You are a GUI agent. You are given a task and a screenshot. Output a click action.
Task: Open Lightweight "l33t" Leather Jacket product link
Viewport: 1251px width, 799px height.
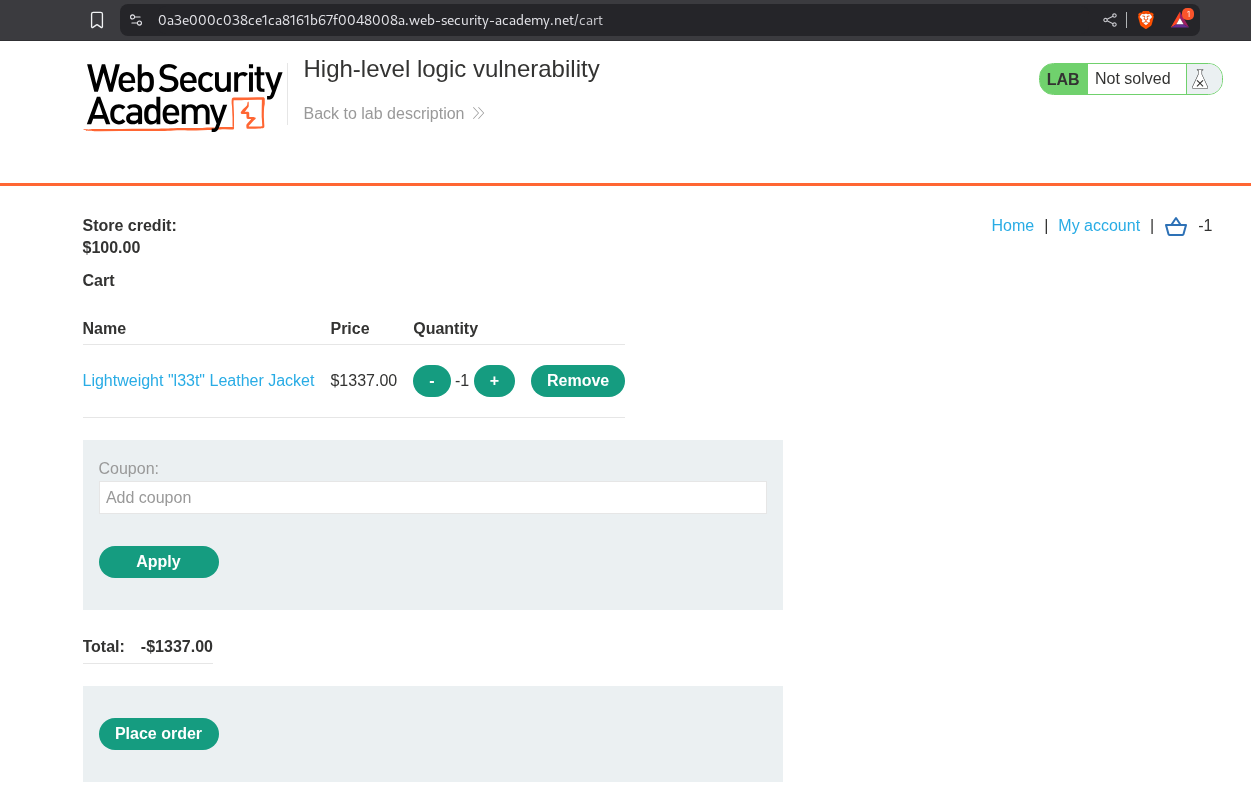[x=198, y=381]
